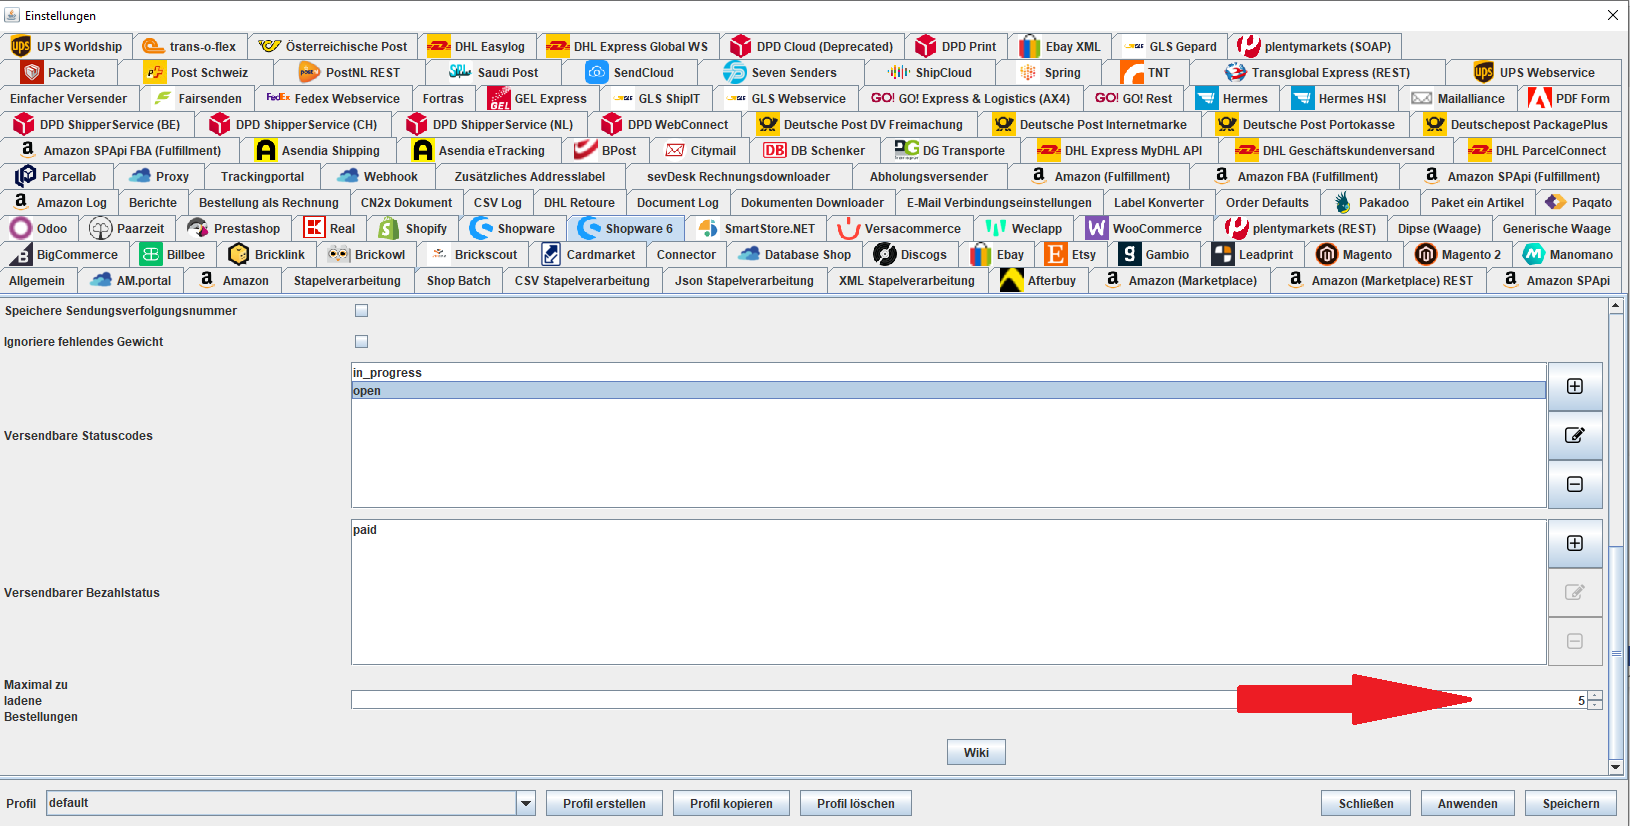The image size is (1630, 826).
Task: Switch to the Etsy tab
Action: [x=1071, y=254]
